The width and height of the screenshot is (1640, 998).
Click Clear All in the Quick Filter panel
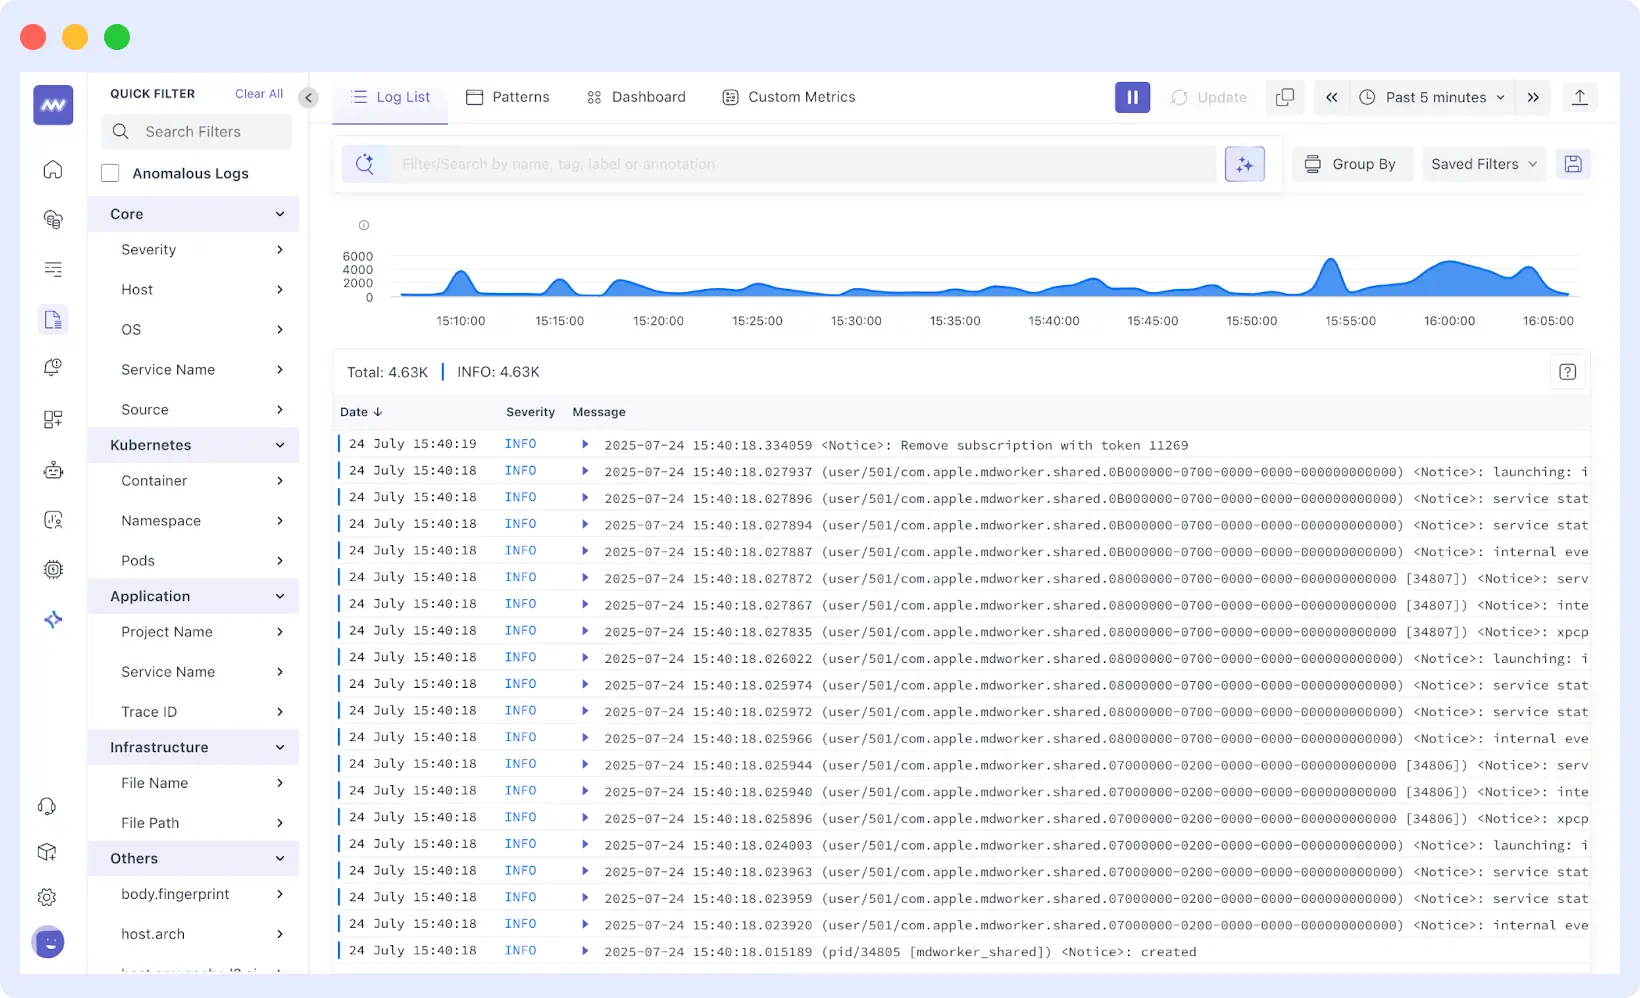258,93
